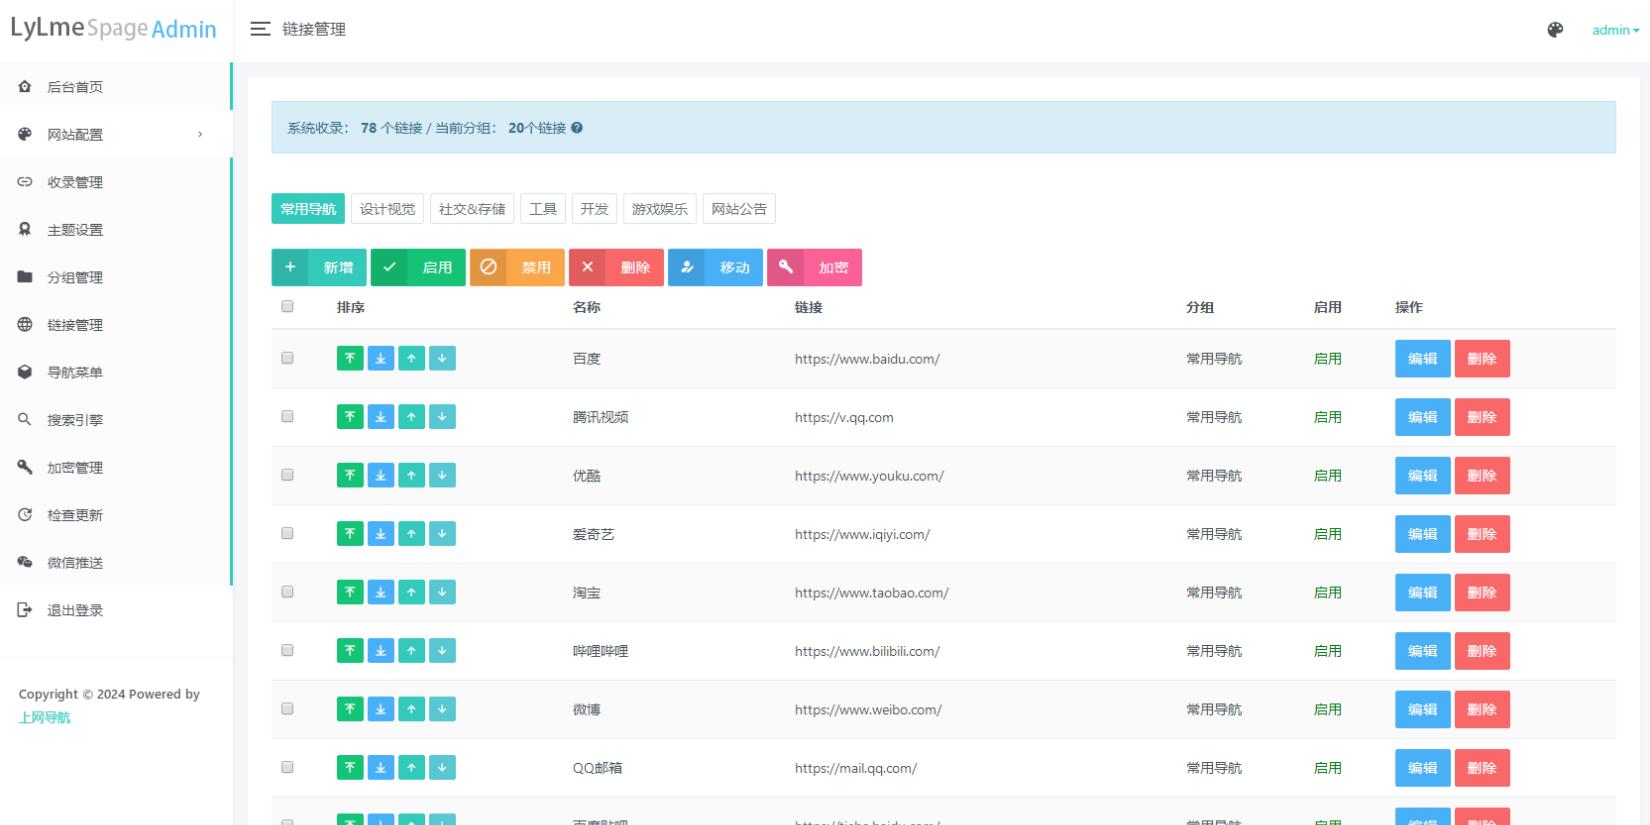
Task: Switch to the 游戏娱乐 group tab
Action: pyautogui.click(x=659, y=209)
